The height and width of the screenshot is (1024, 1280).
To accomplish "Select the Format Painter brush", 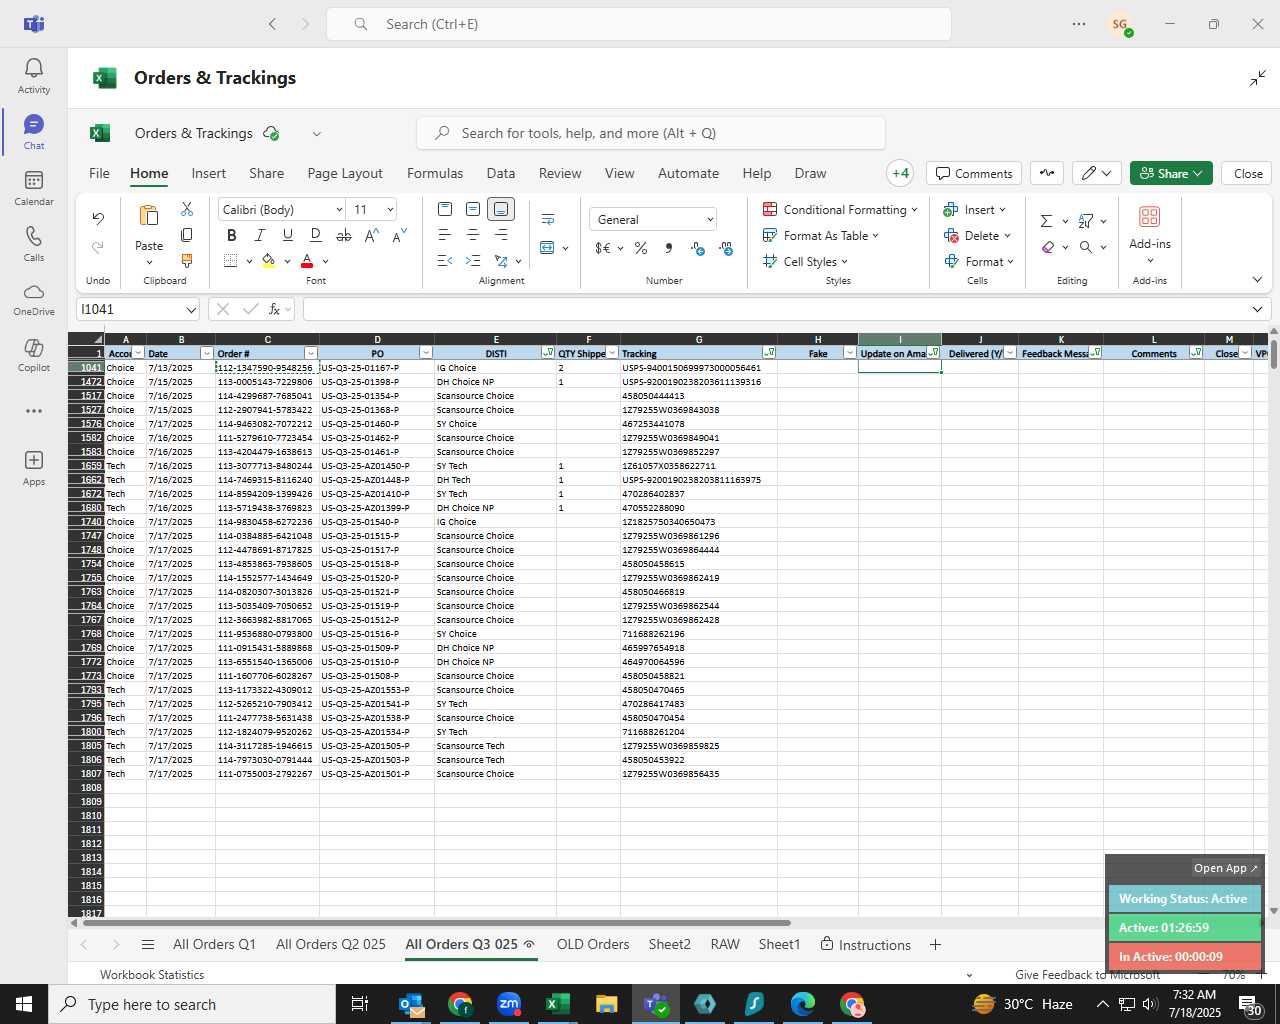I will coord(186,261).
